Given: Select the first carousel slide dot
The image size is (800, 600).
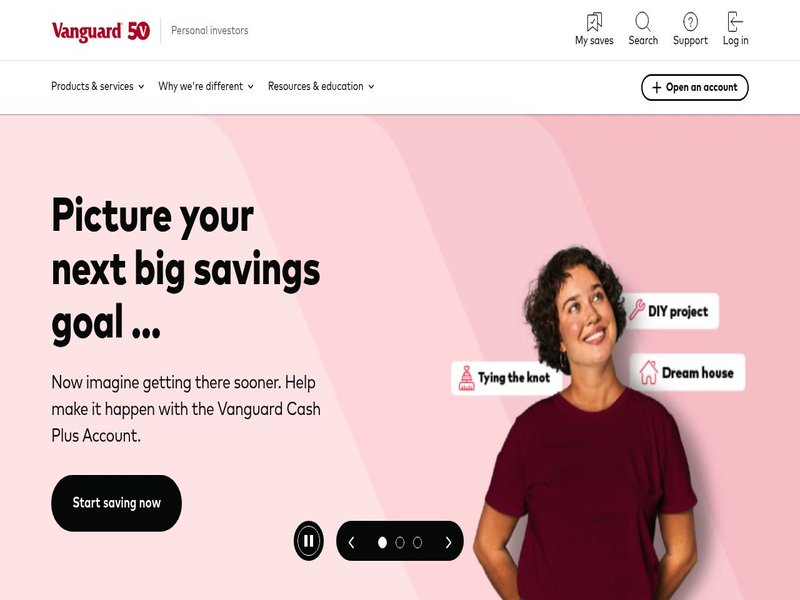Looking at the screenshot, I should 382,542.
